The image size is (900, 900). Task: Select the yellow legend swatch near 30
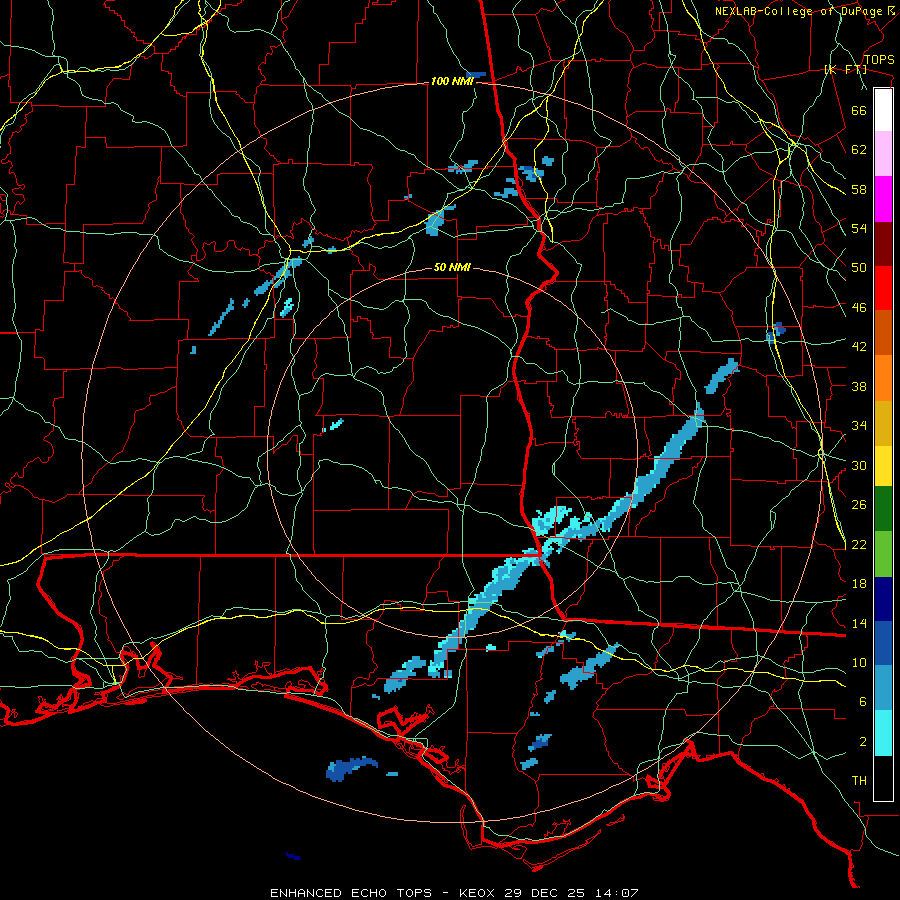tap(883, 466)
